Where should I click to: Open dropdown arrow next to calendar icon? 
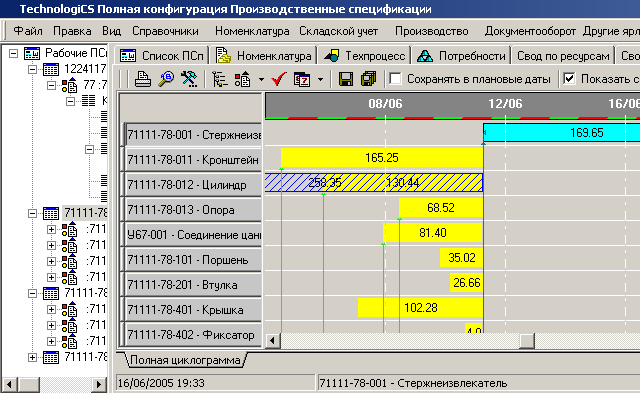point(320,79)
